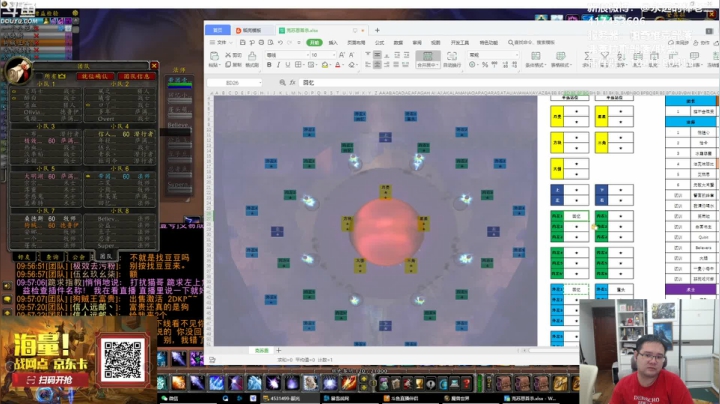Image resolution: width=720 pixels, height=404 pixels.
Task: Click the Filter funnel icon
Action: tap(605, 56)
